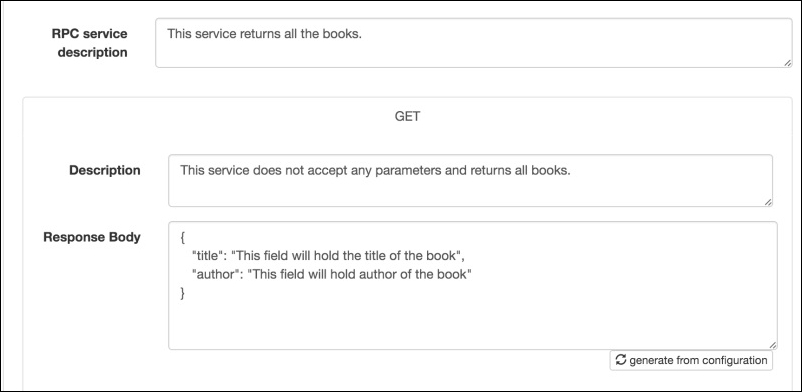The width and height of the screenshot is (802, 392).
Task: Click the Description textarea resize grip
Action: tap(768, 202)
